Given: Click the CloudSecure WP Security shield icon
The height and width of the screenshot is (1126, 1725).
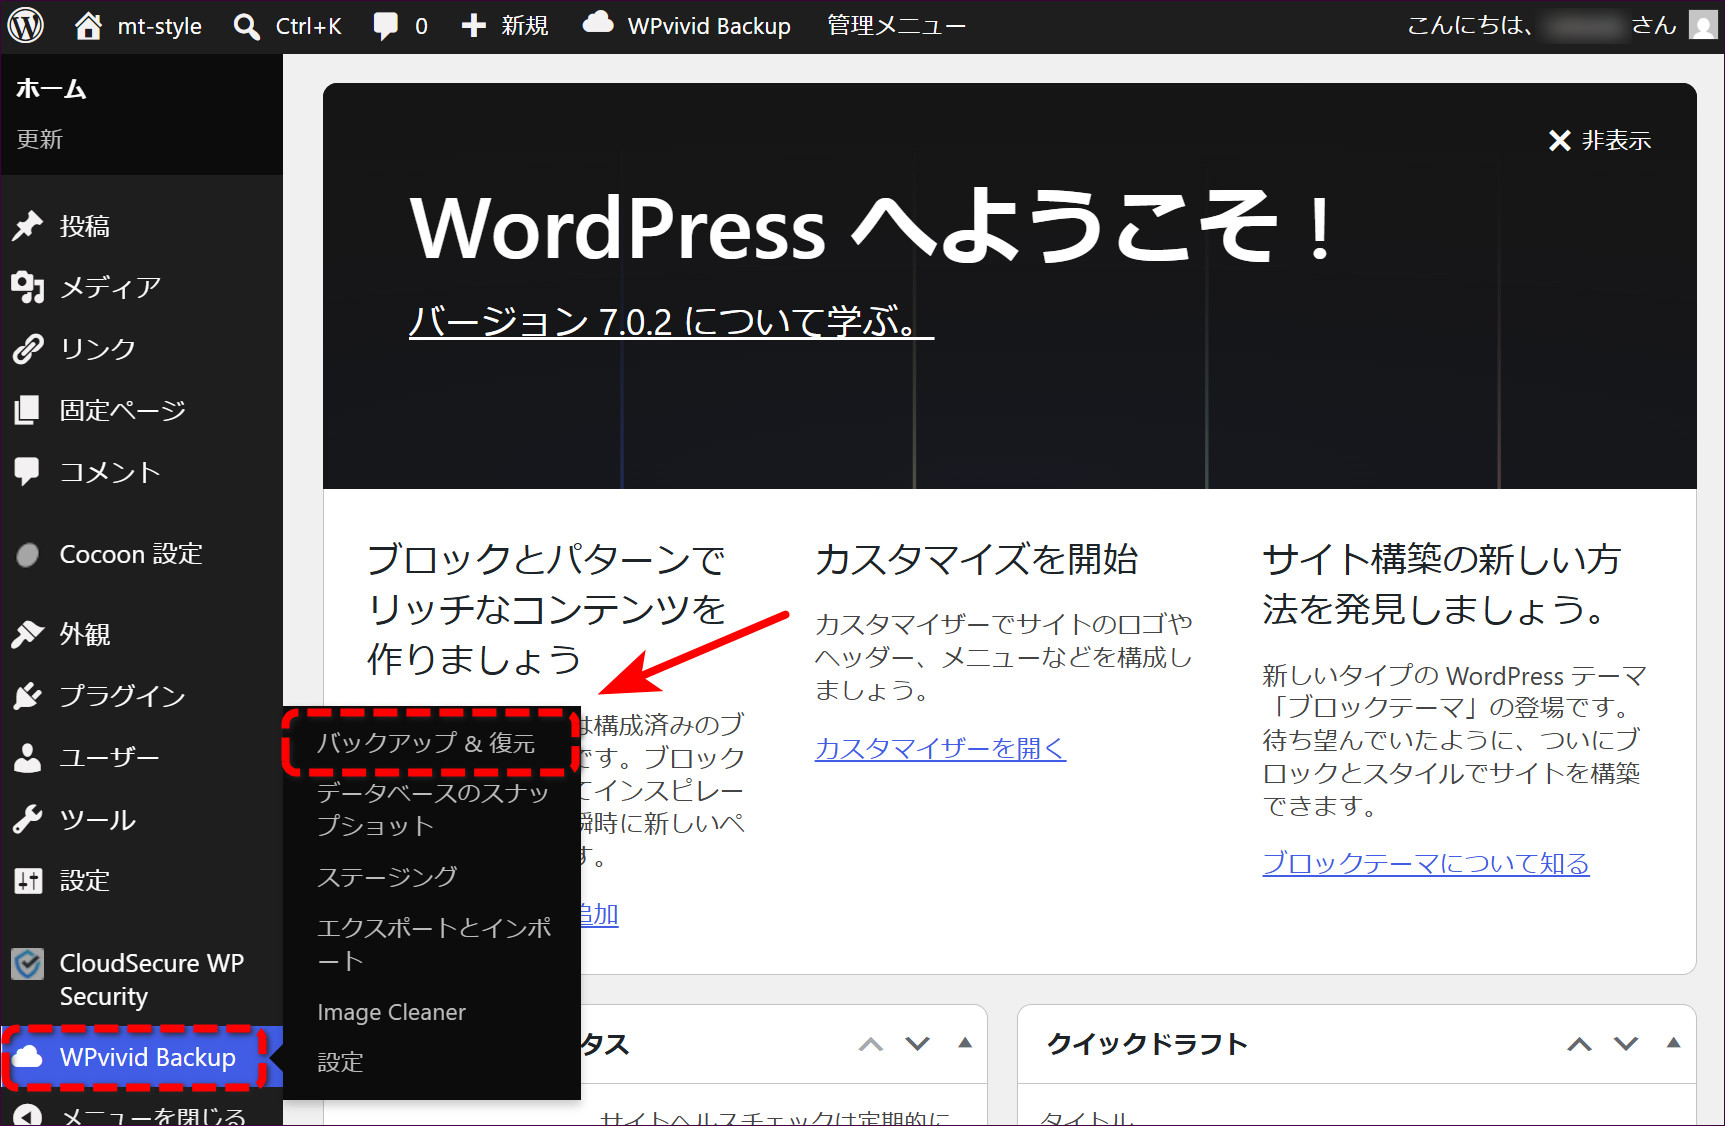Looking at the screenshot, I should [28, 964].
